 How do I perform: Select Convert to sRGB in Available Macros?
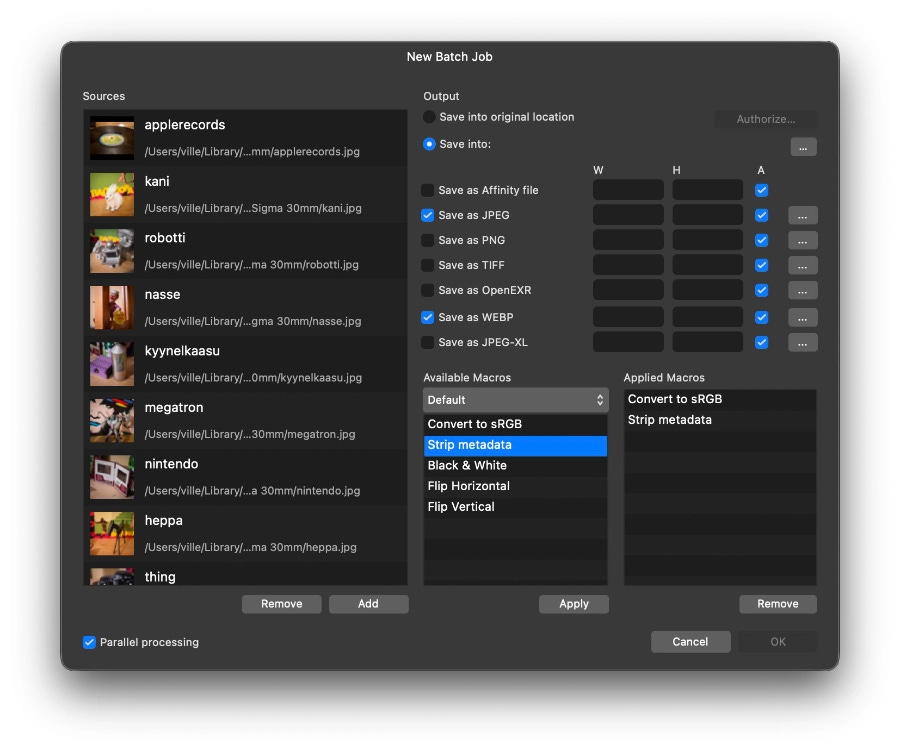pyautogui.click(x=515, y=424)
